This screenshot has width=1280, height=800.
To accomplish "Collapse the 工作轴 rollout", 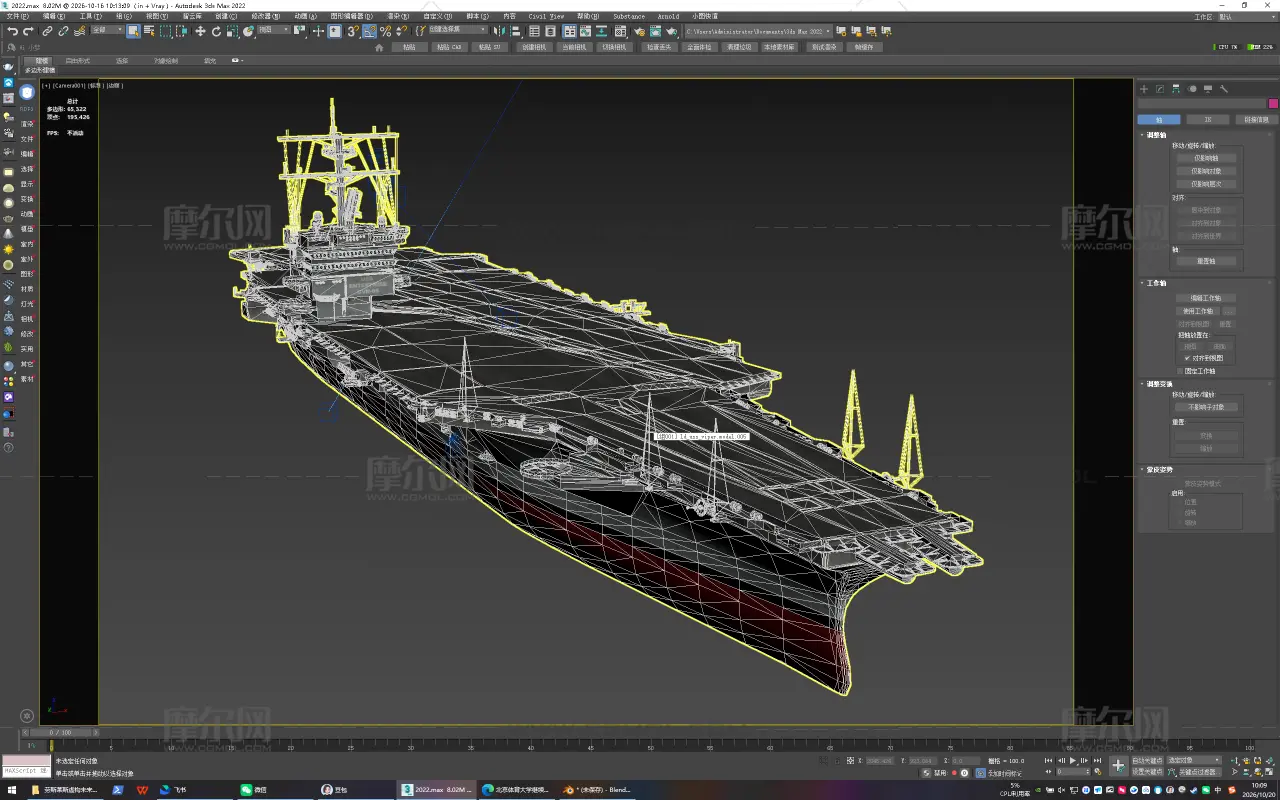I will pos(1154,283).
